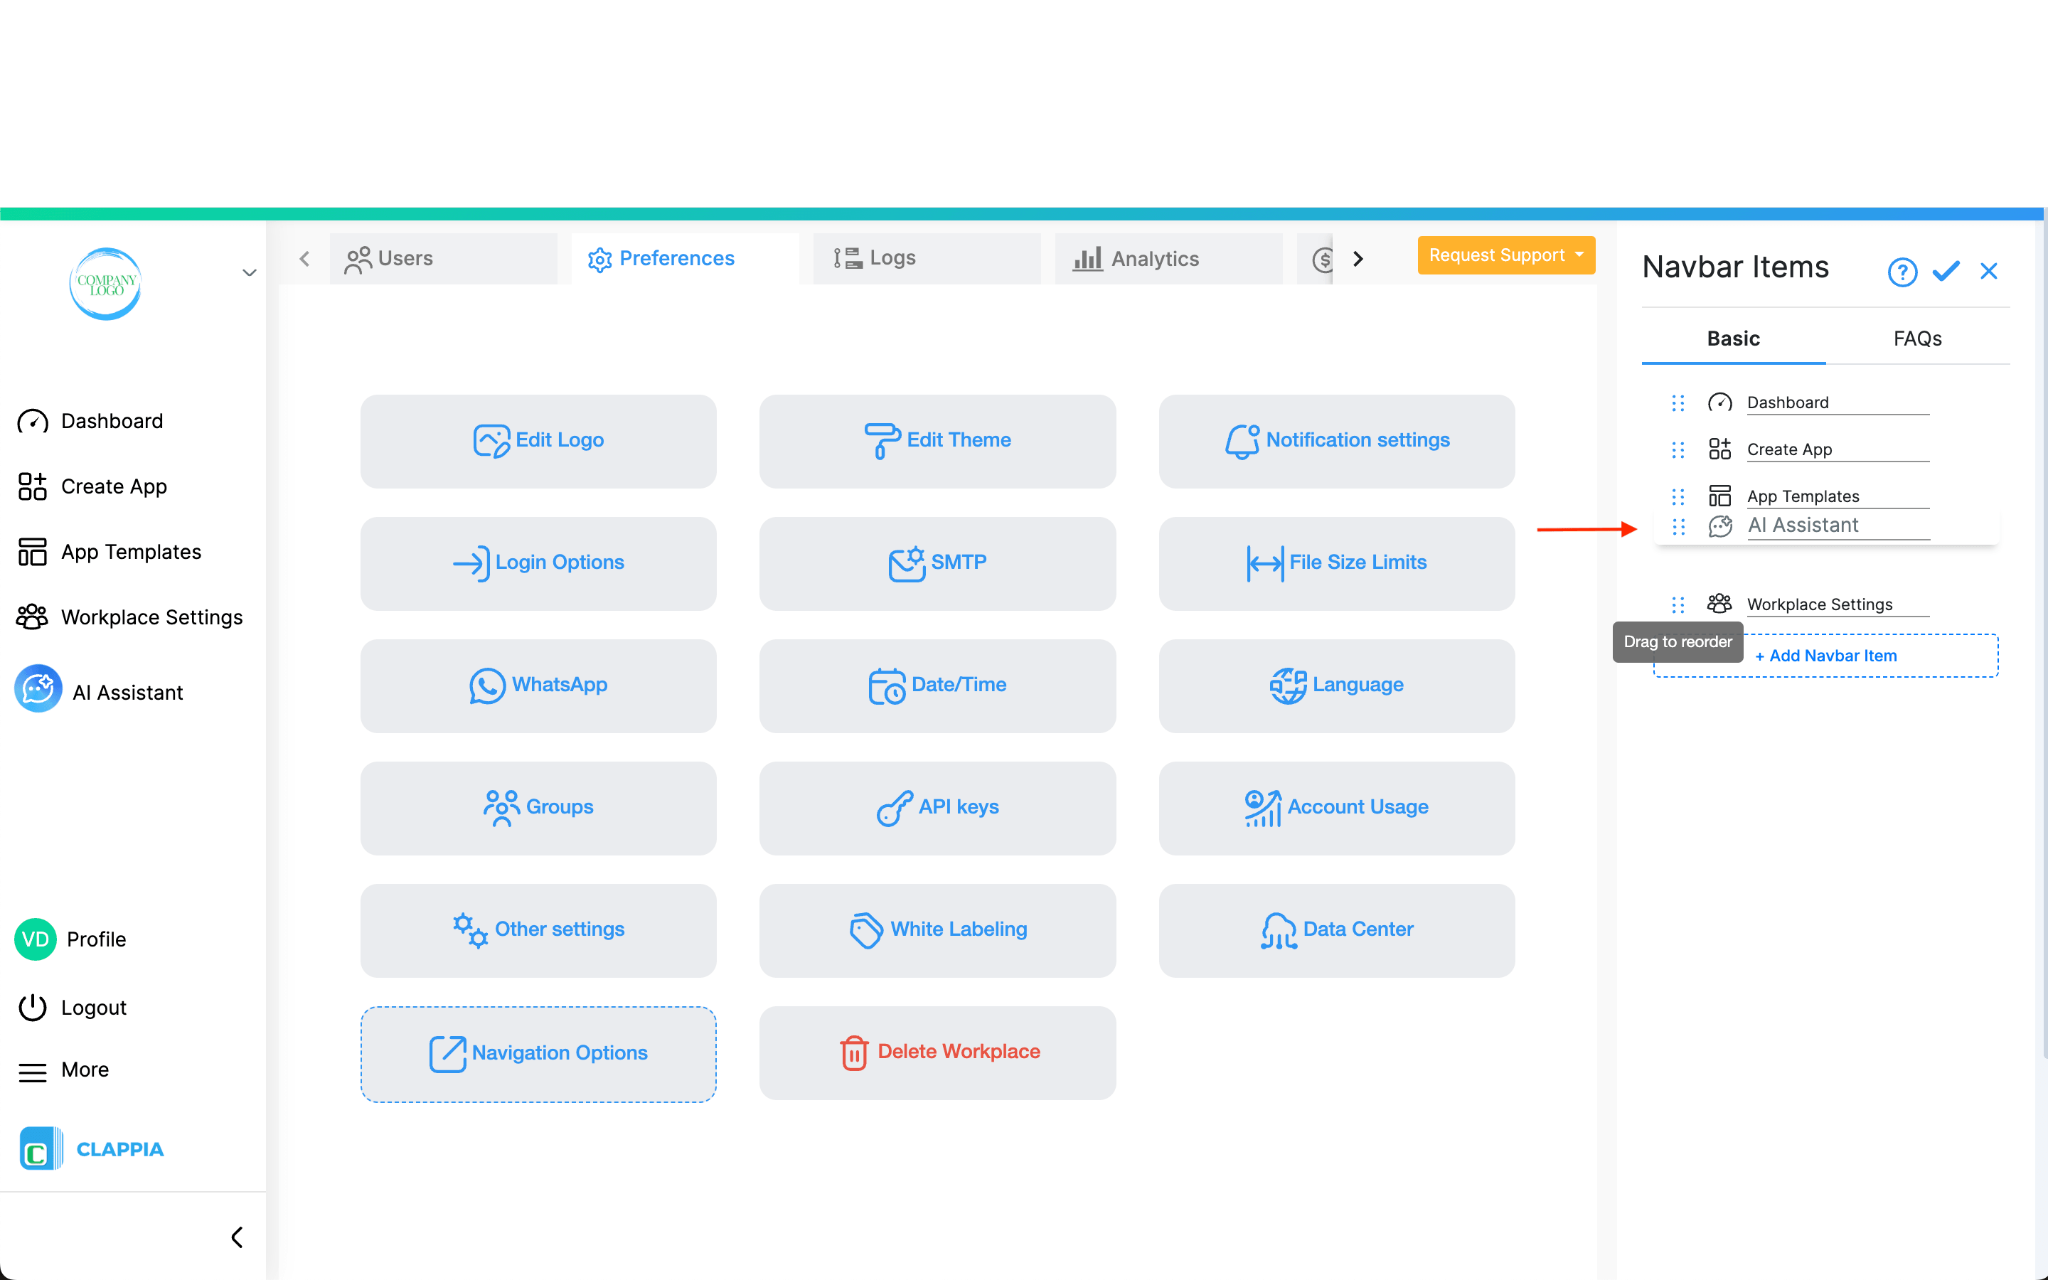Click the Create App icon in sidebar
Image resolution: width=2048 pixels, height=1280 pixels.
pos(33,487)
